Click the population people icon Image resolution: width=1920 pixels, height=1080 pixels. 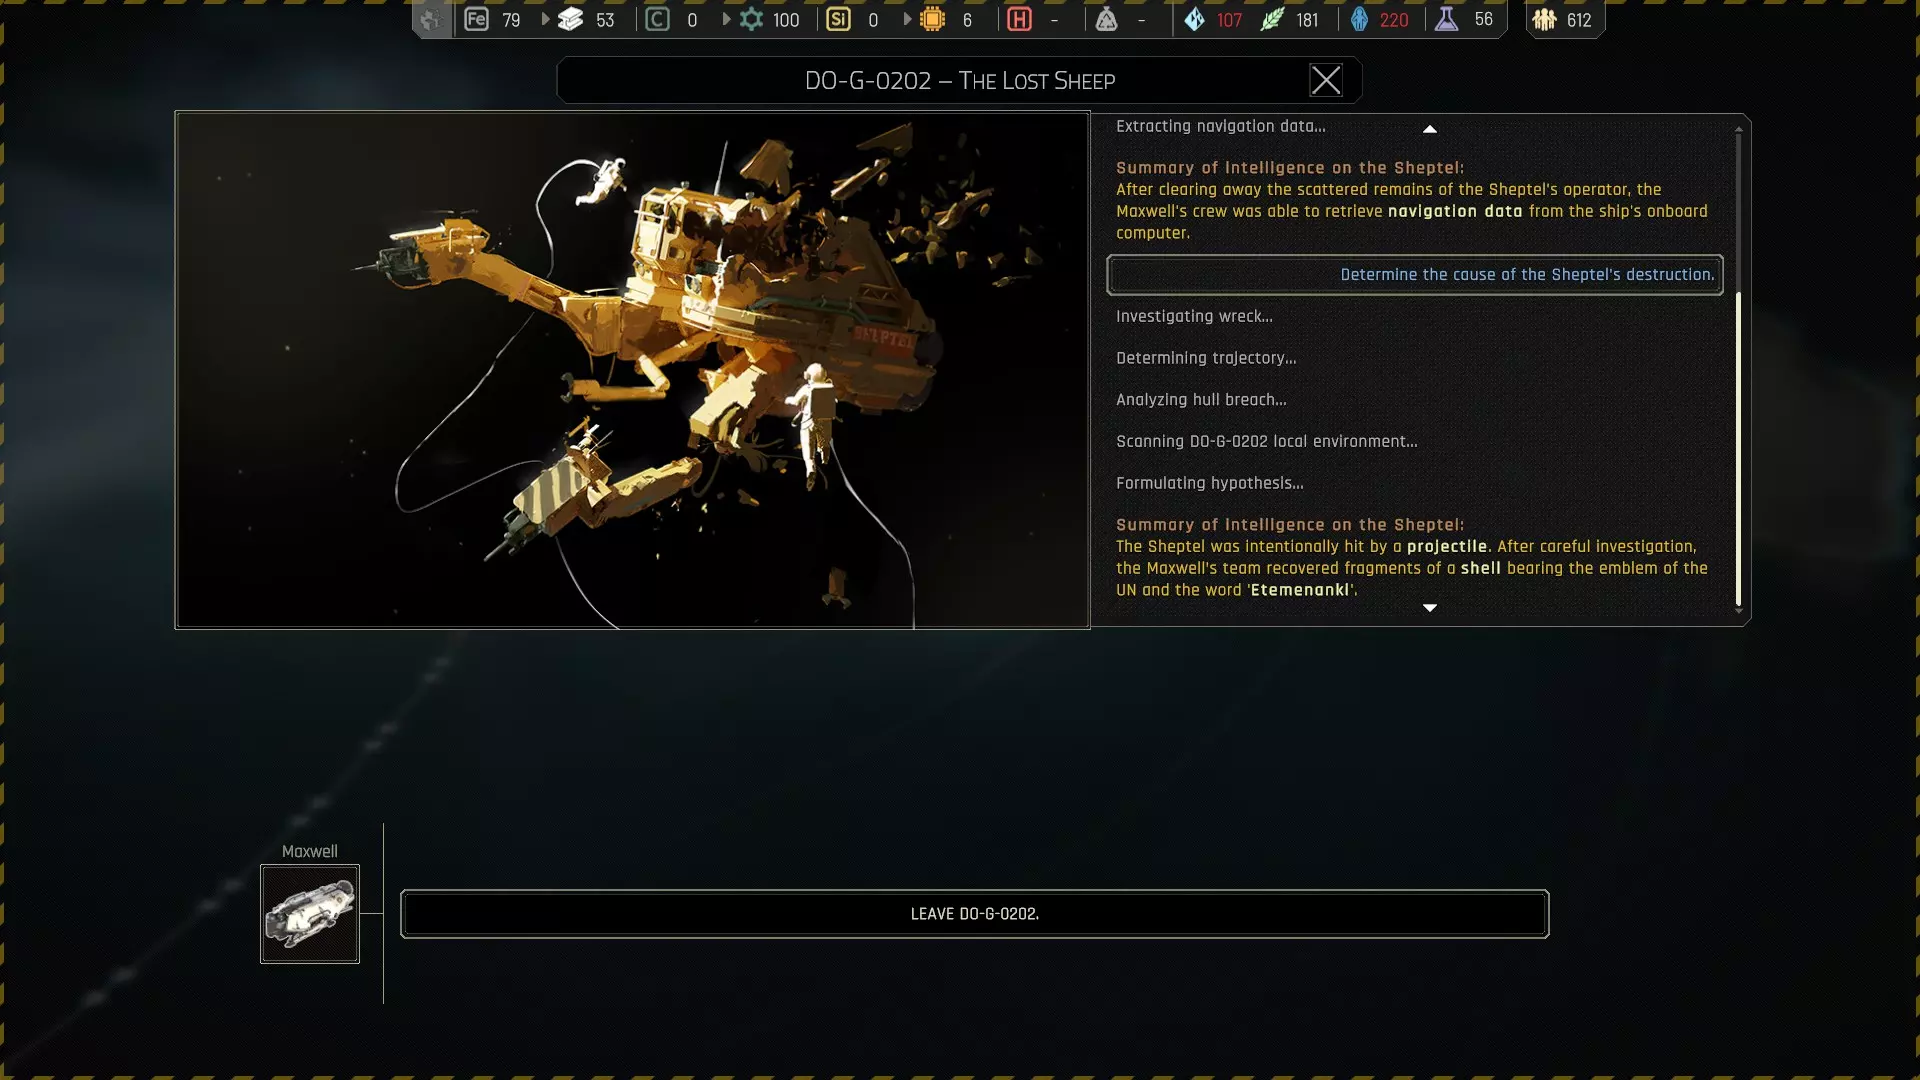[x=1544, y=20]
